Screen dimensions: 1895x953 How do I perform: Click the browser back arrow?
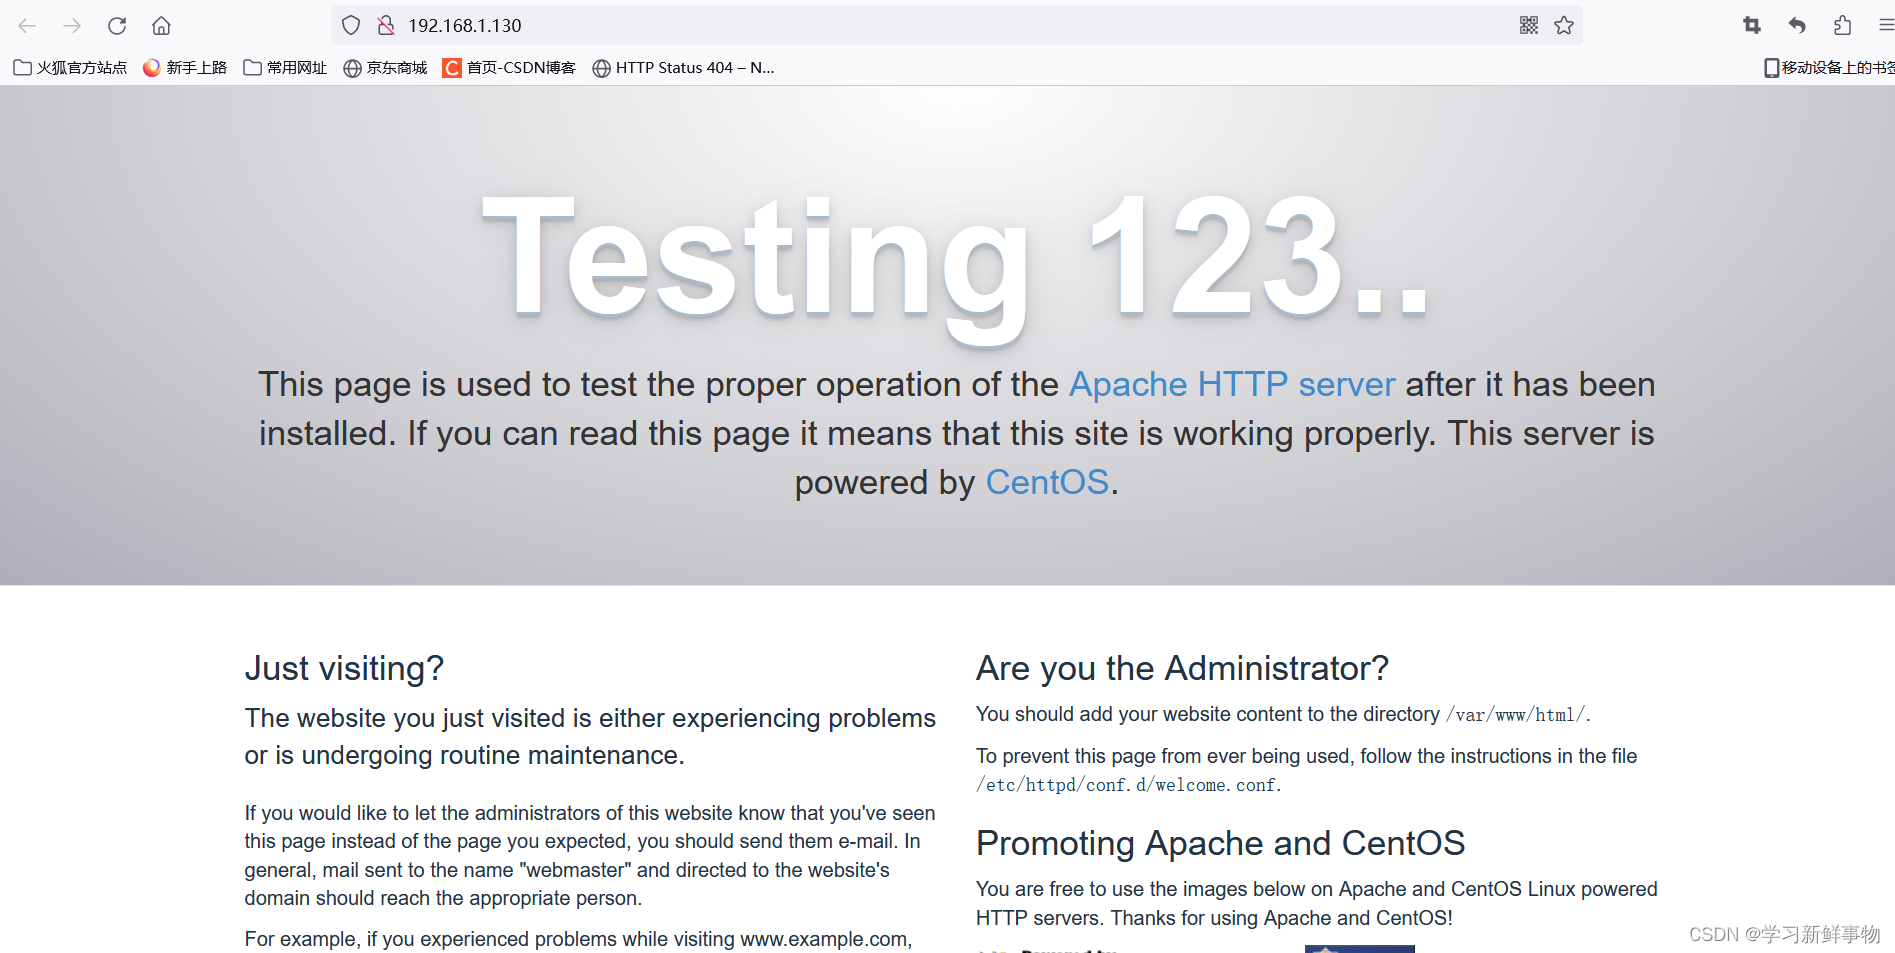pyautogui.click(x=27, y=26)
